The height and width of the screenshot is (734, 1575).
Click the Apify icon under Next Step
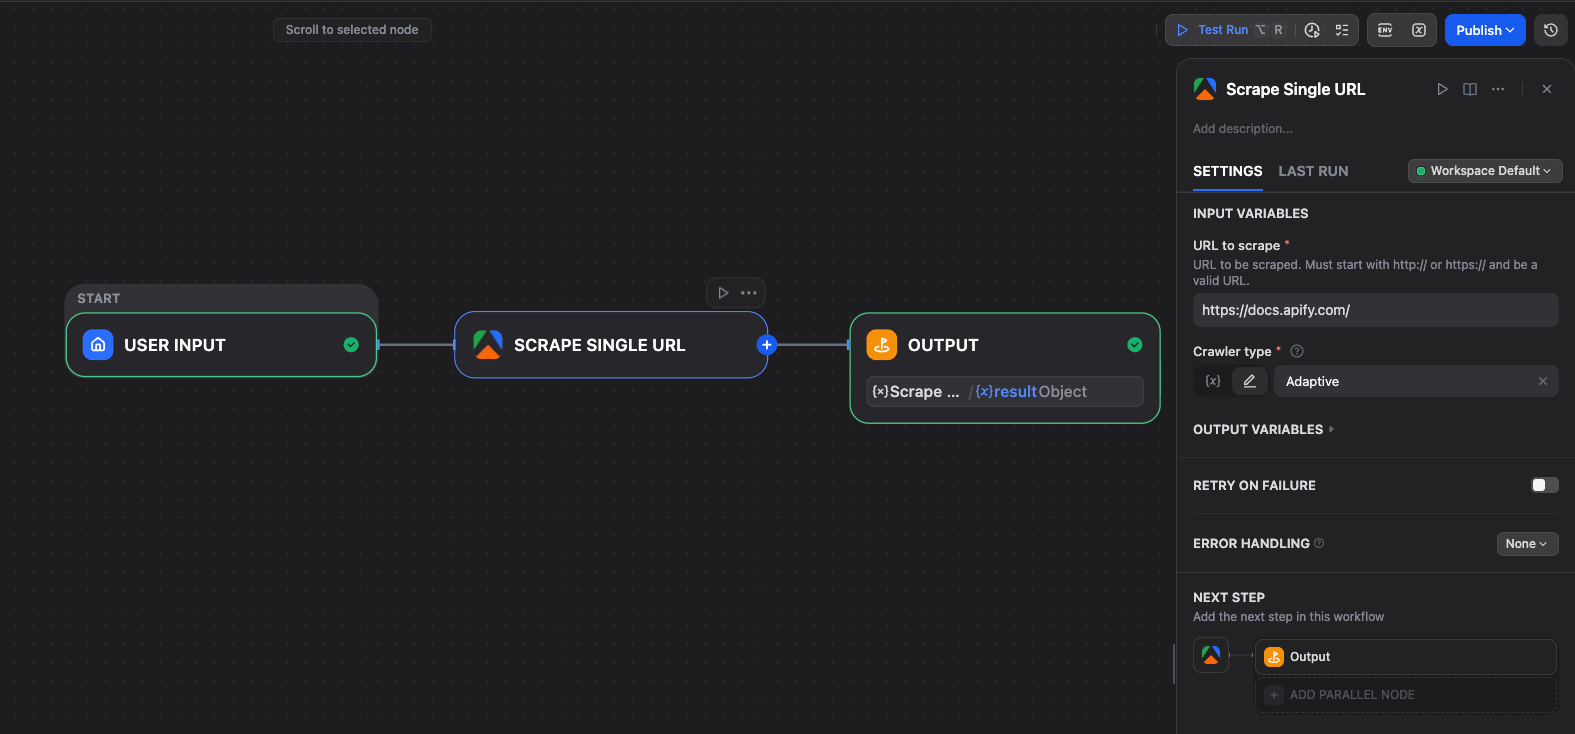tap(1211, 656)
